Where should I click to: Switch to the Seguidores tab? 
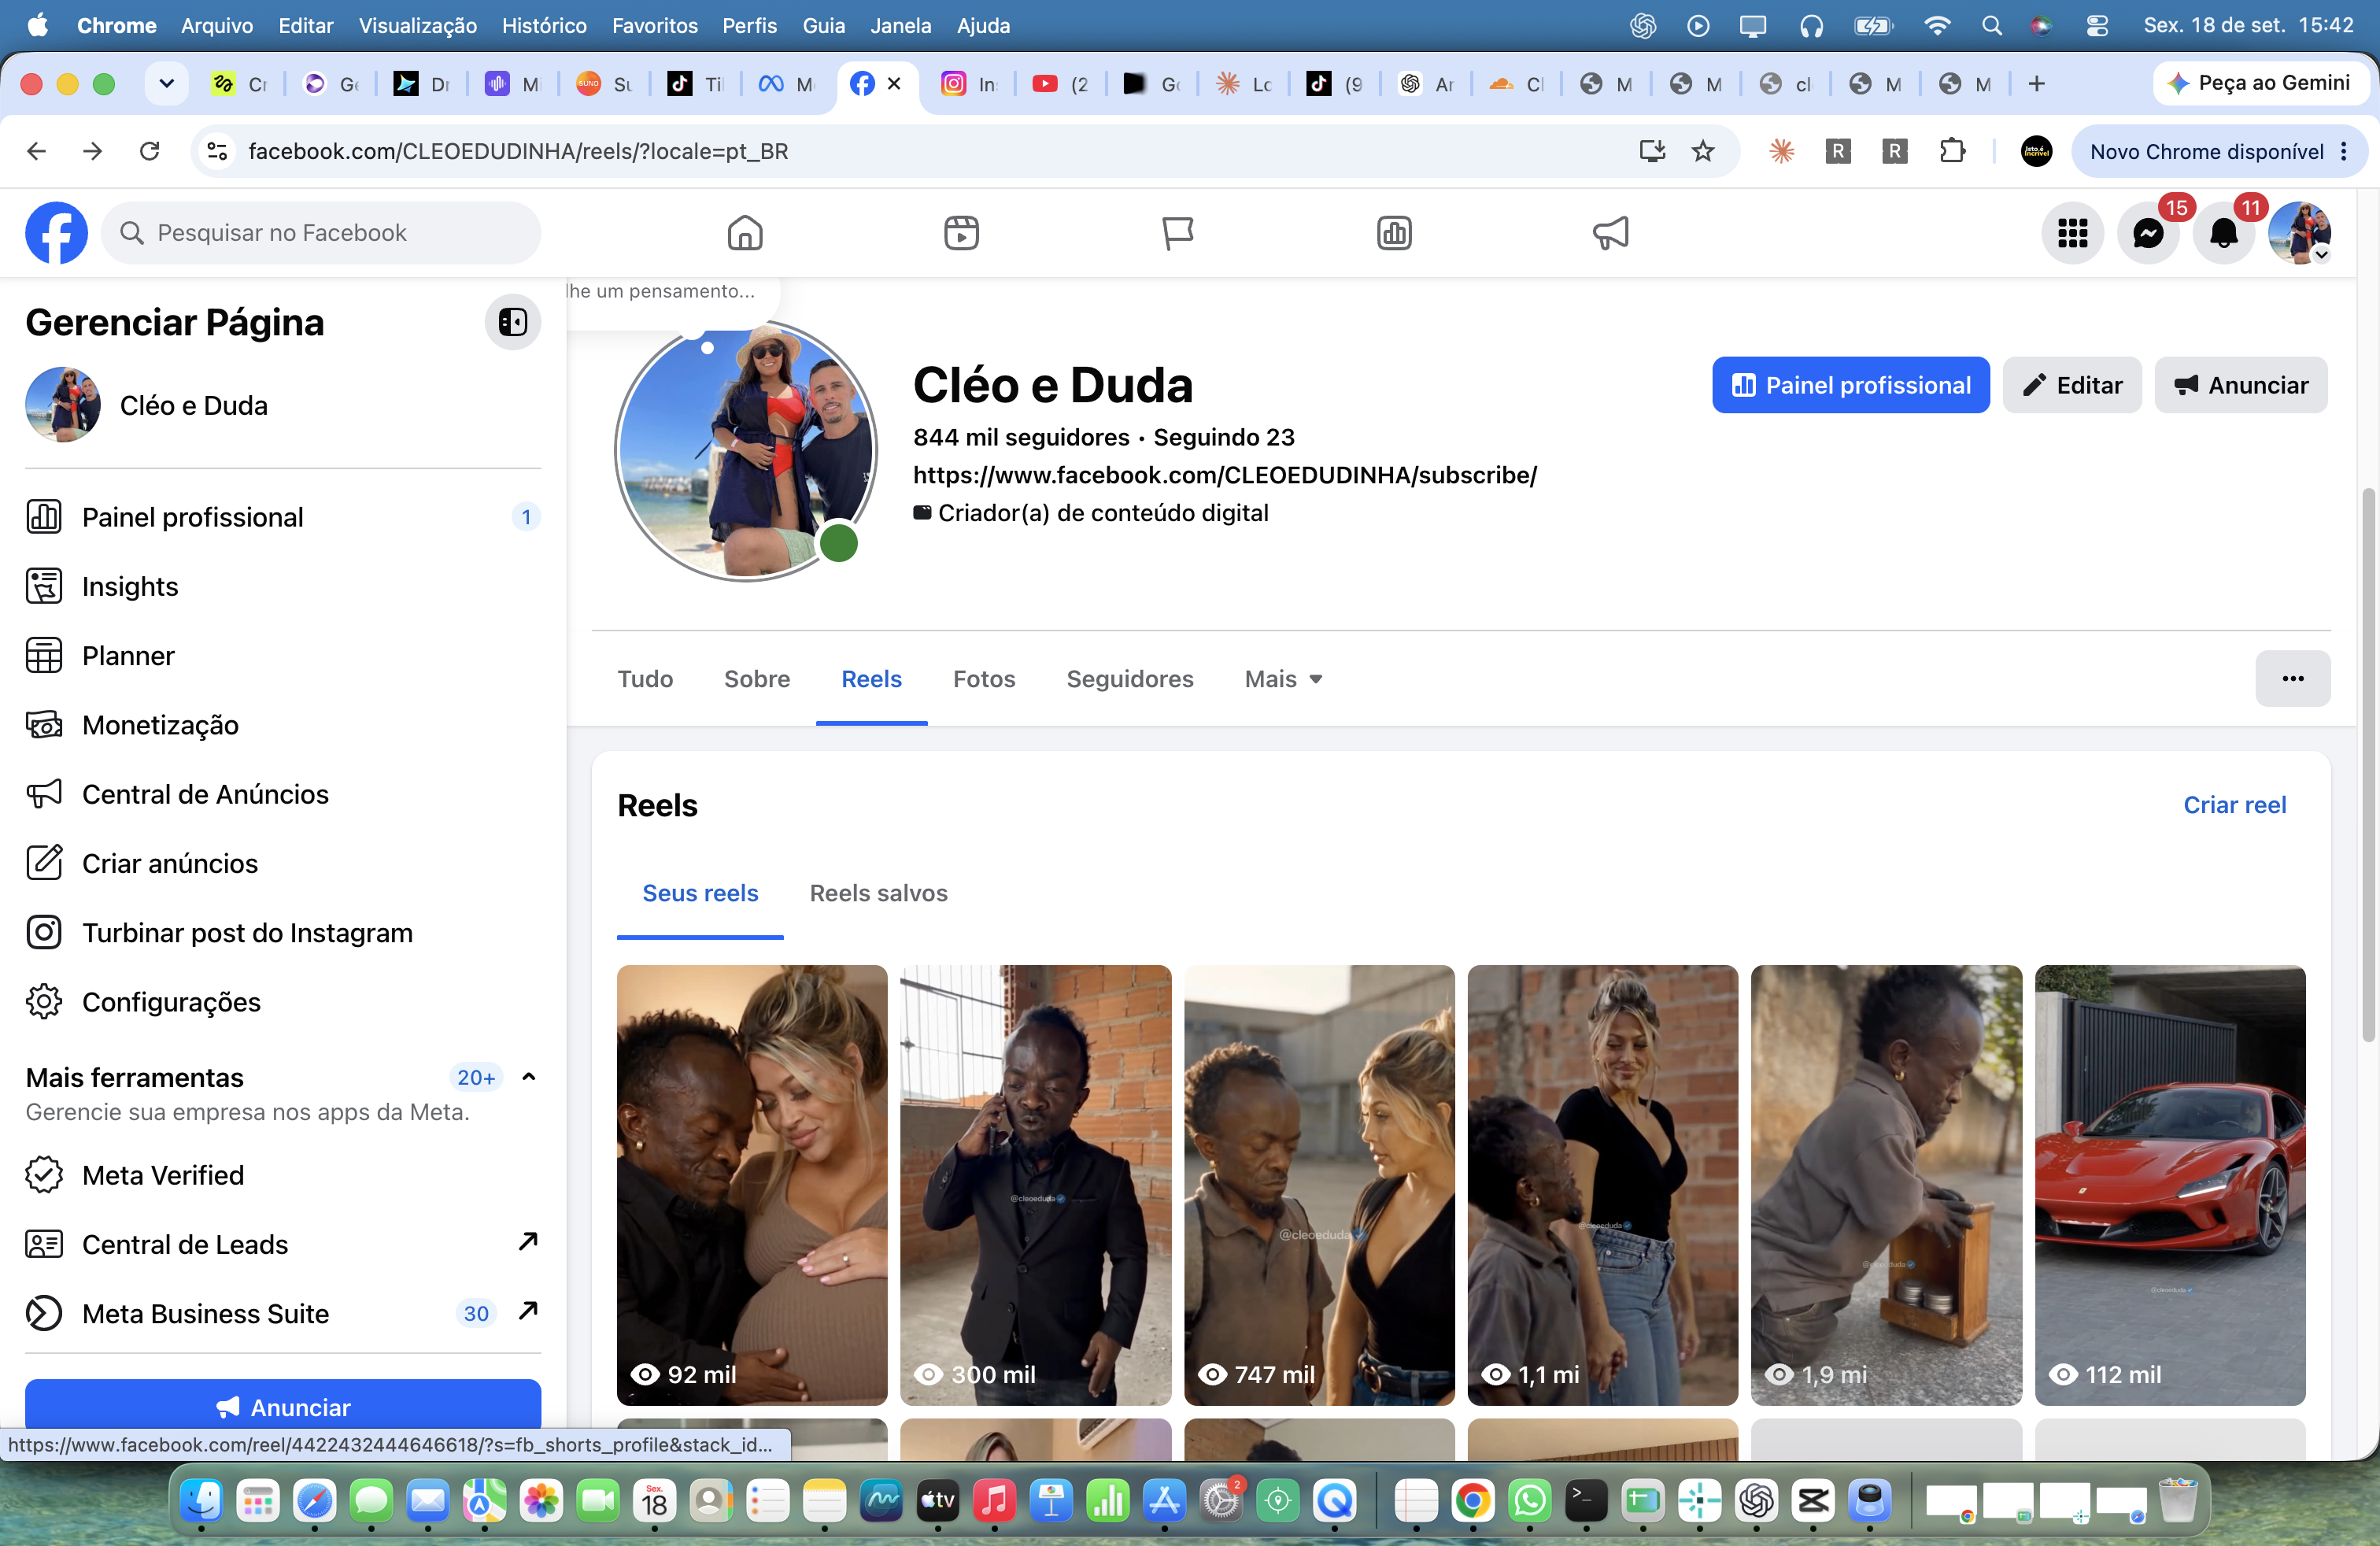pos(1130,679)
